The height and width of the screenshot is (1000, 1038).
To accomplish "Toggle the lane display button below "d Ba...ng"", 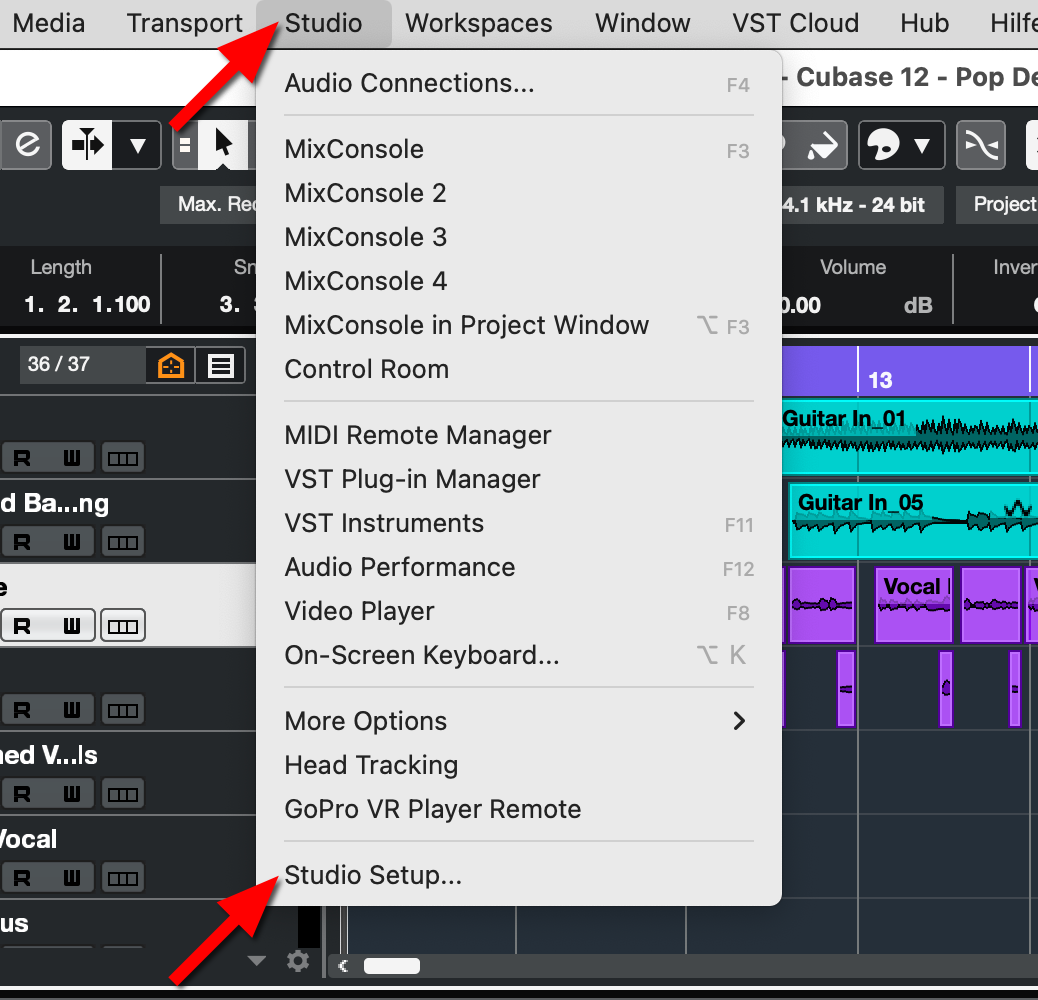I will (123, 541).
